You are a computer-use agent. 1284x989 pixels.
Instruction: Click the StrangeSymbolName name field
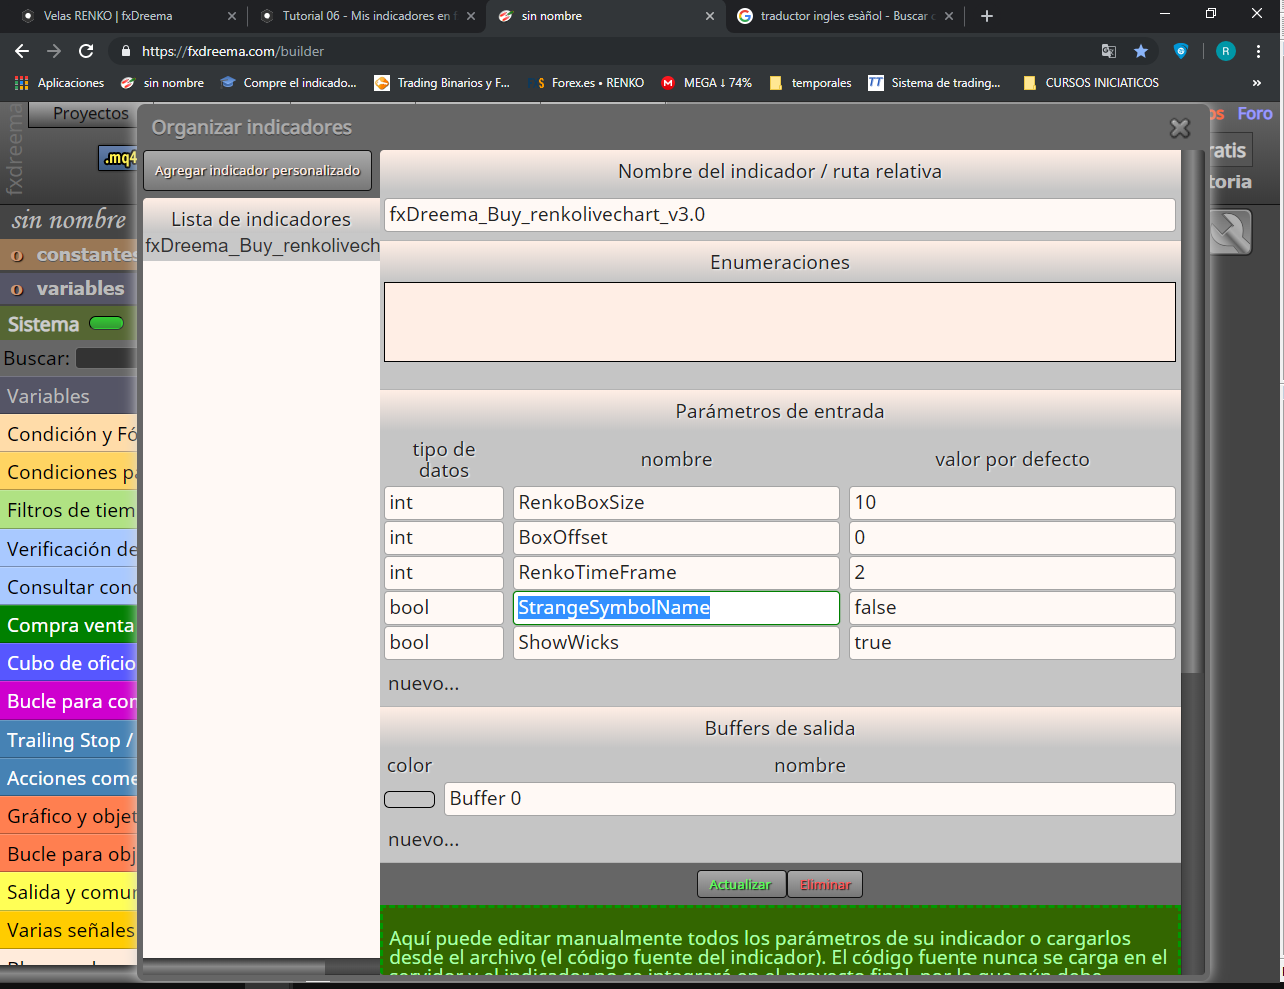(676, 608)
